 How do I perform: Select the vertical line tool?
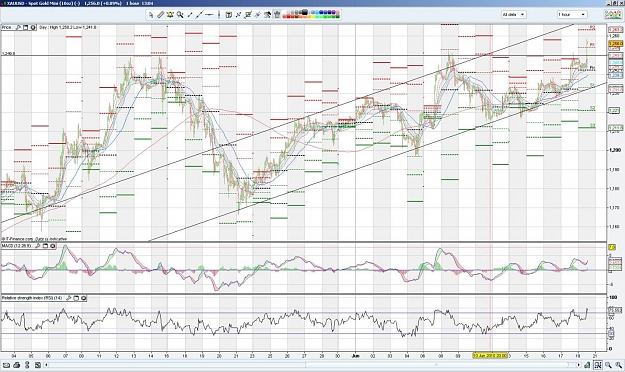(219, 15)
